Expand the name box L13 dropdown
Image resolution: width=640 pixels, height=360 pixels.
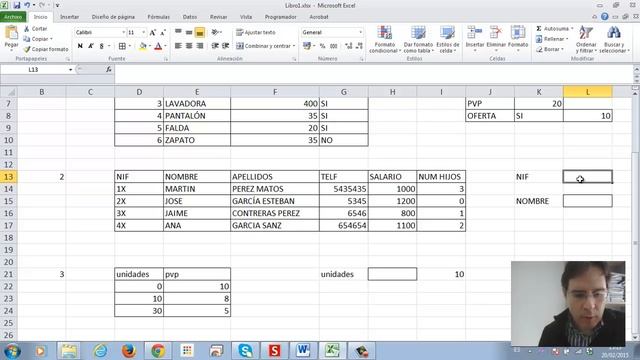point(70,70)
